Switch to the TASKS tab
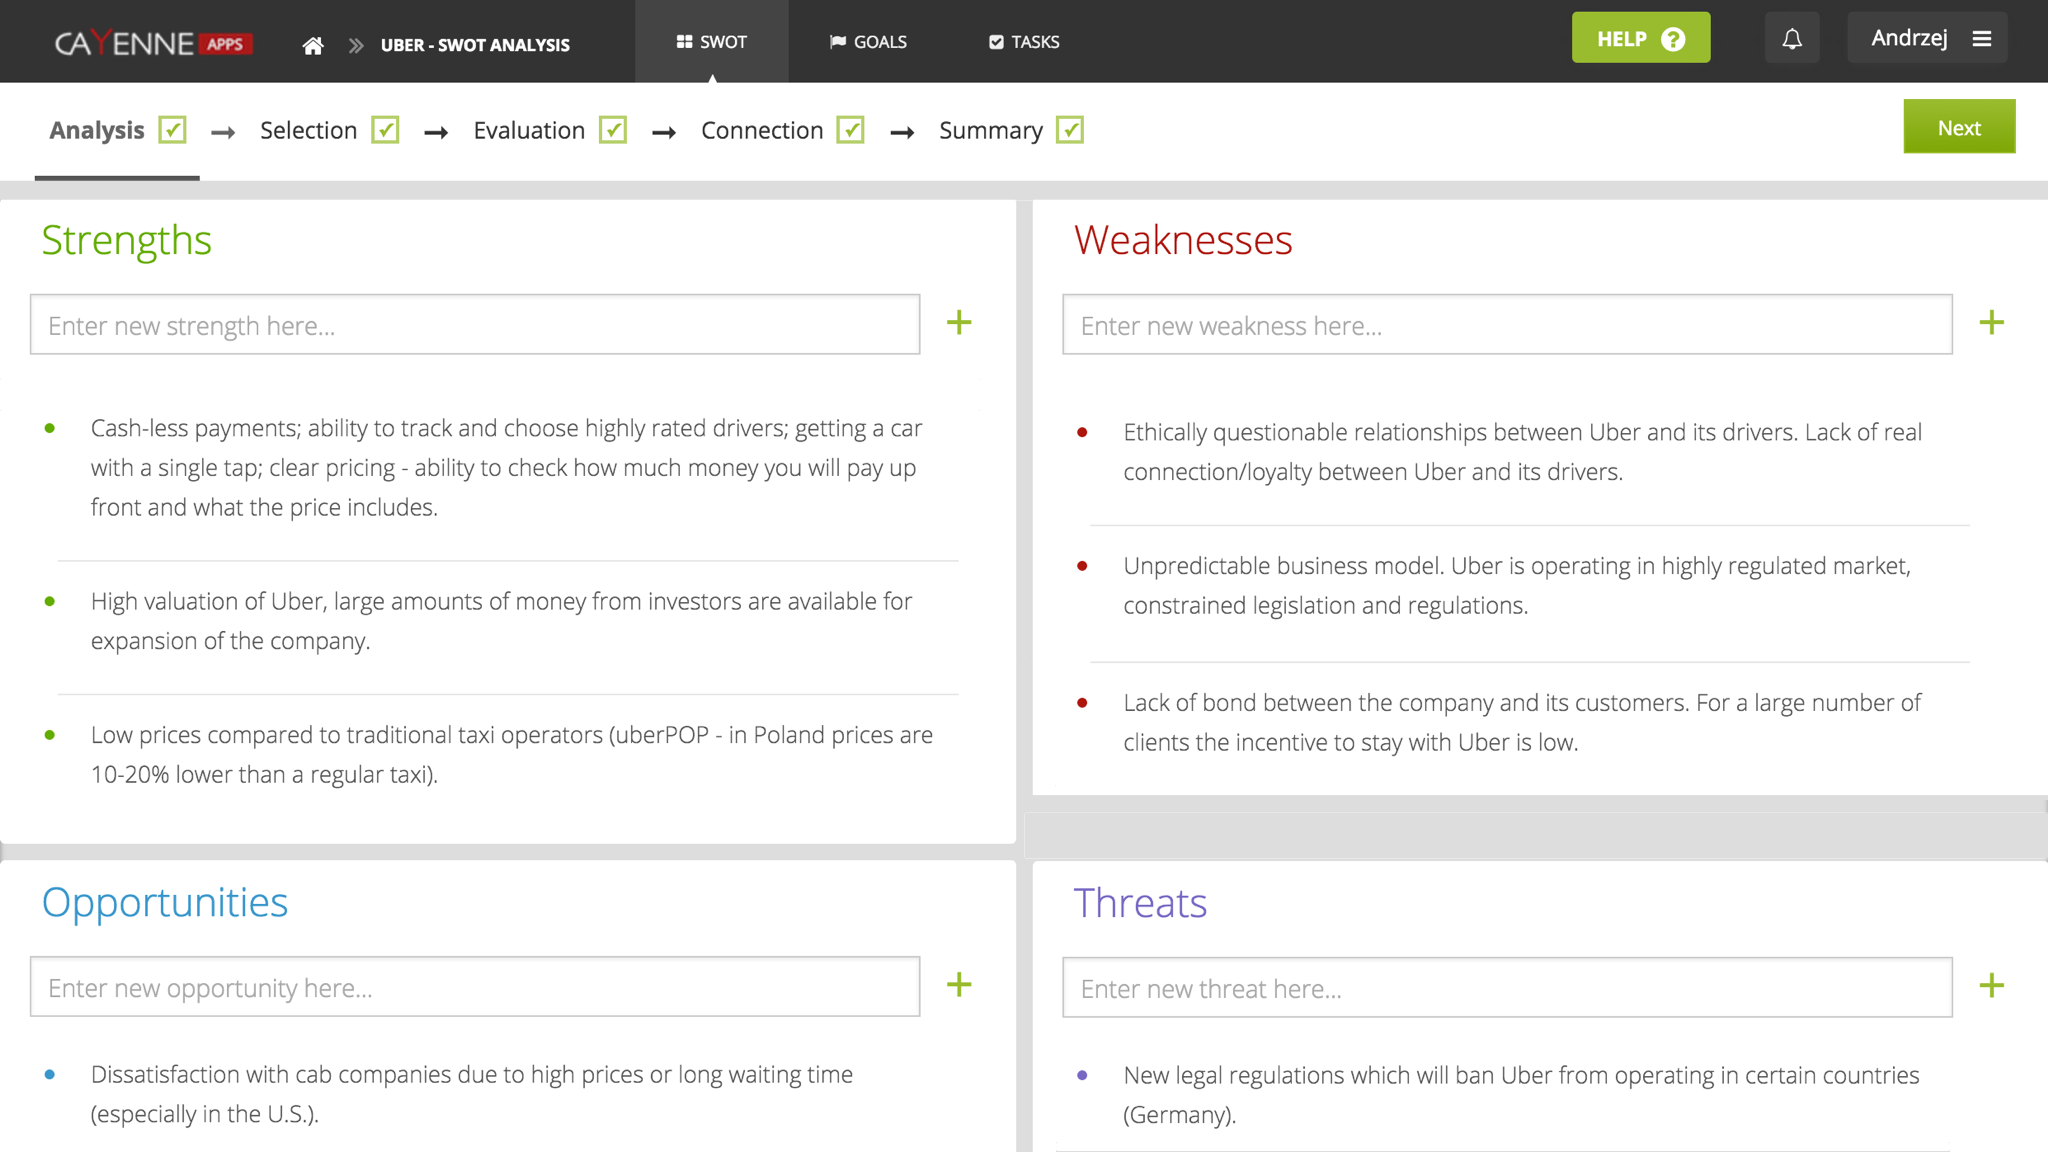 coord(1024,41)
